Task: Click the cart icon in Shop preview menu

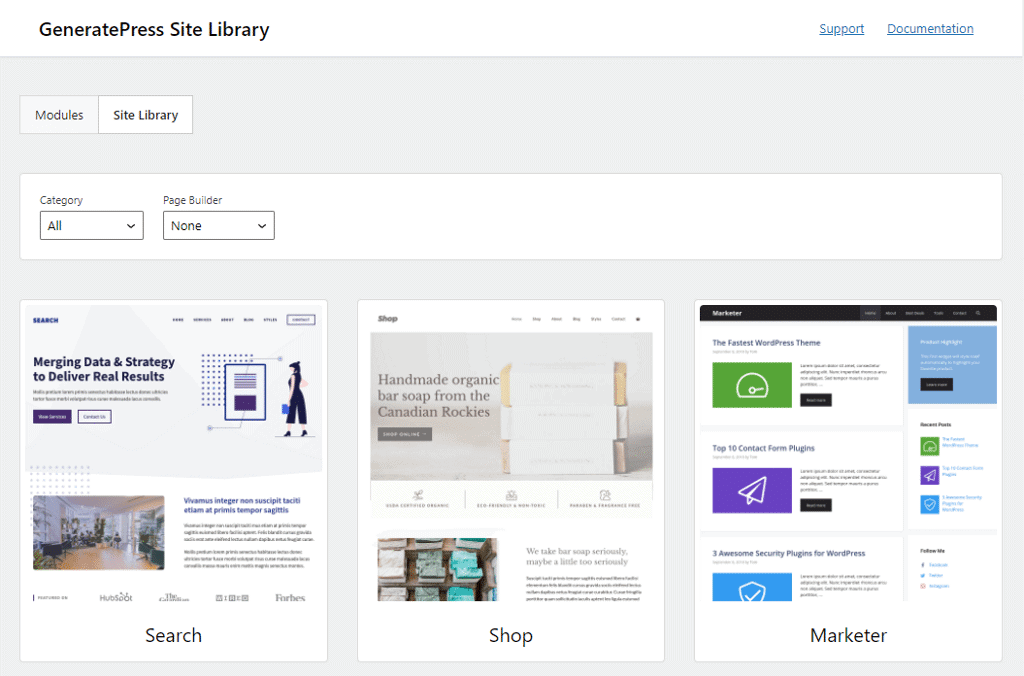Action: (639, 319)
